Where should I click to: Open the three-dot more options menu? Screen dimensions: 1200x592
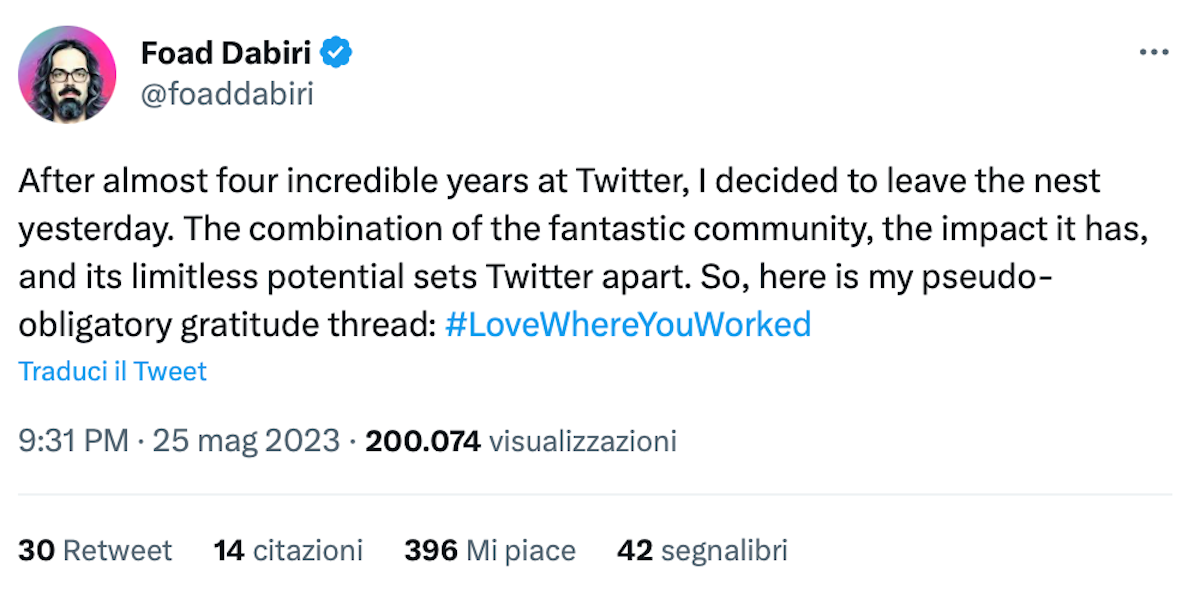[1153, 53]
